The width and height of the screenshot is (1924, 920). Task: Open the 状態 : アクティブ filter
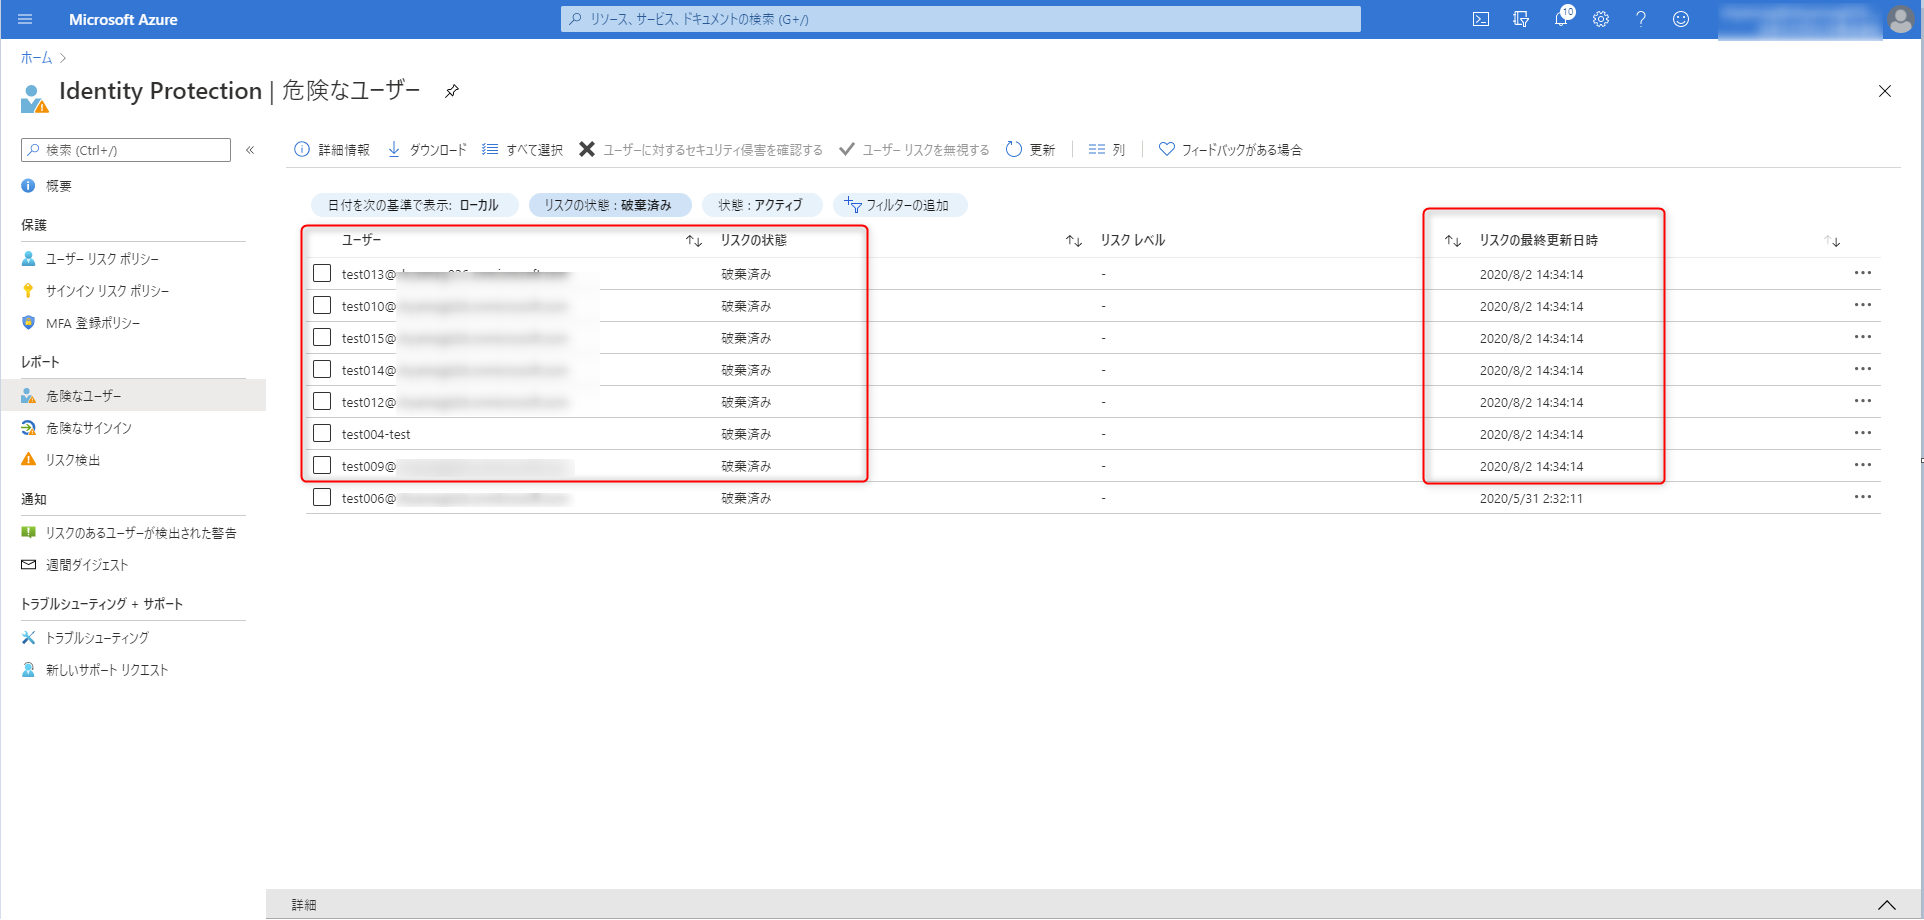coord(761,205)
